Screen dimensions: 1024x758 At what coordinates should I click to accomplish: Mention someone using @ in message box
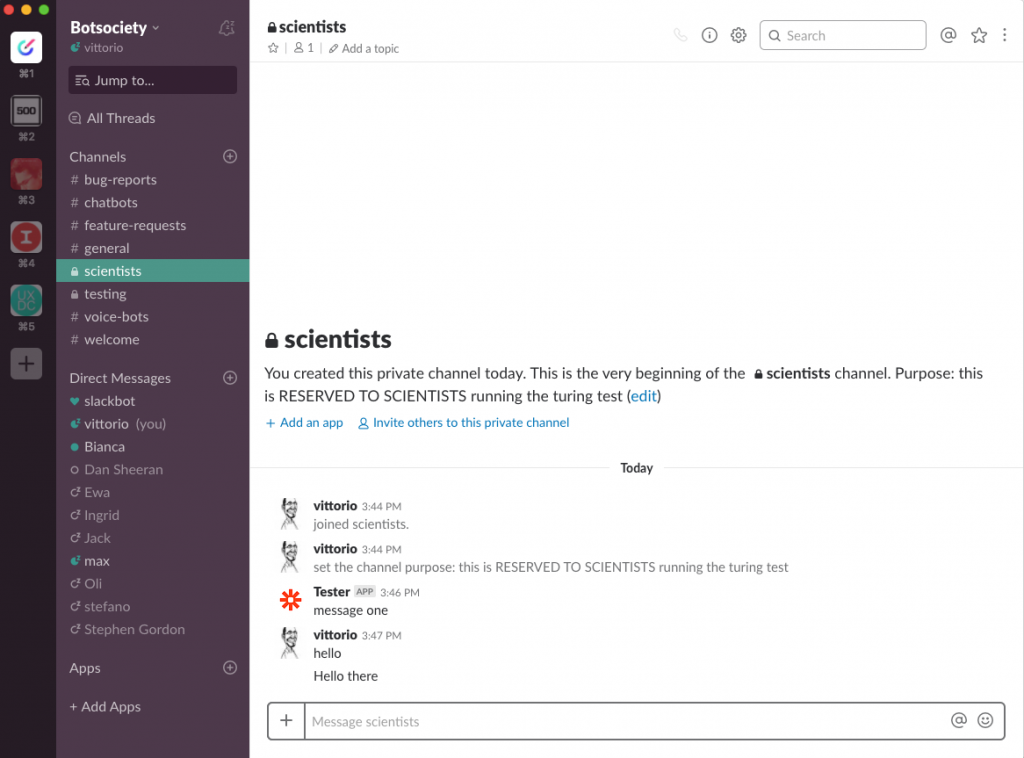(958, 720)
